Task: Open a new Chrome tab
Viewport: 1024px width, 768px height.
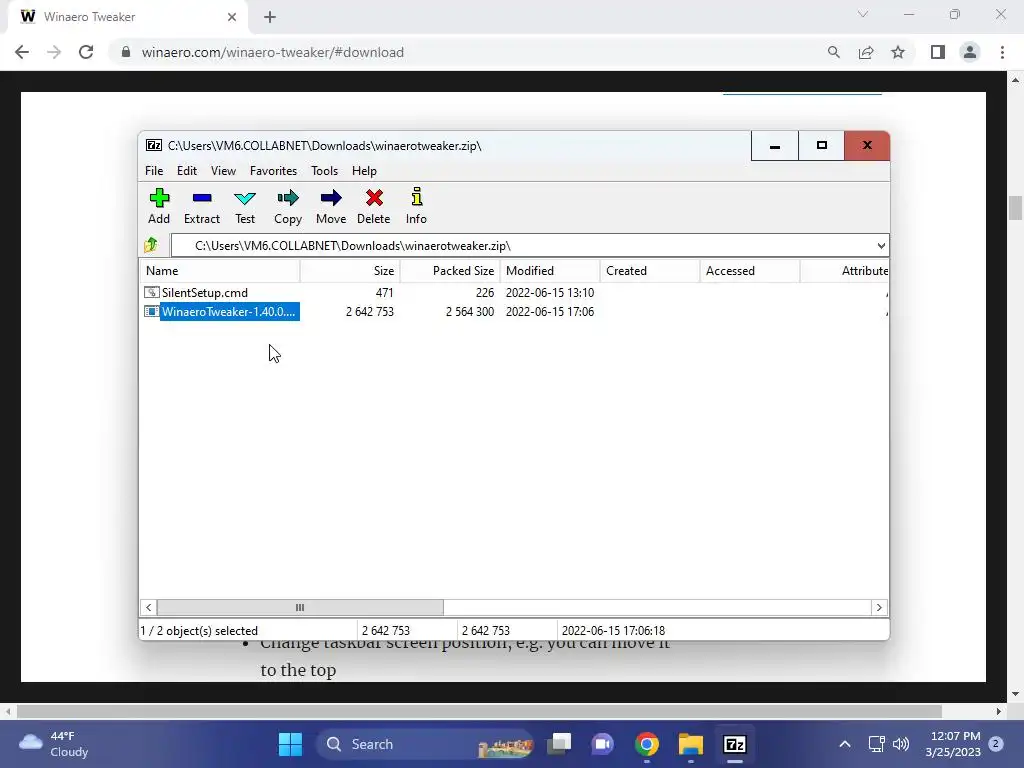Action: (x=270, y=17)
